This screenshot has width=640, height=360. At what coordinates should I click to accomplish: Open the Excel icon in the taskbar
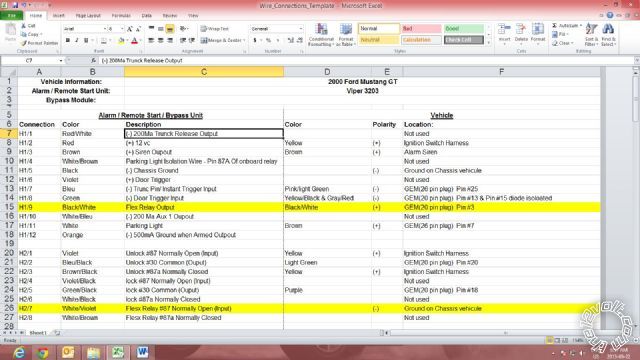point(118,352)
